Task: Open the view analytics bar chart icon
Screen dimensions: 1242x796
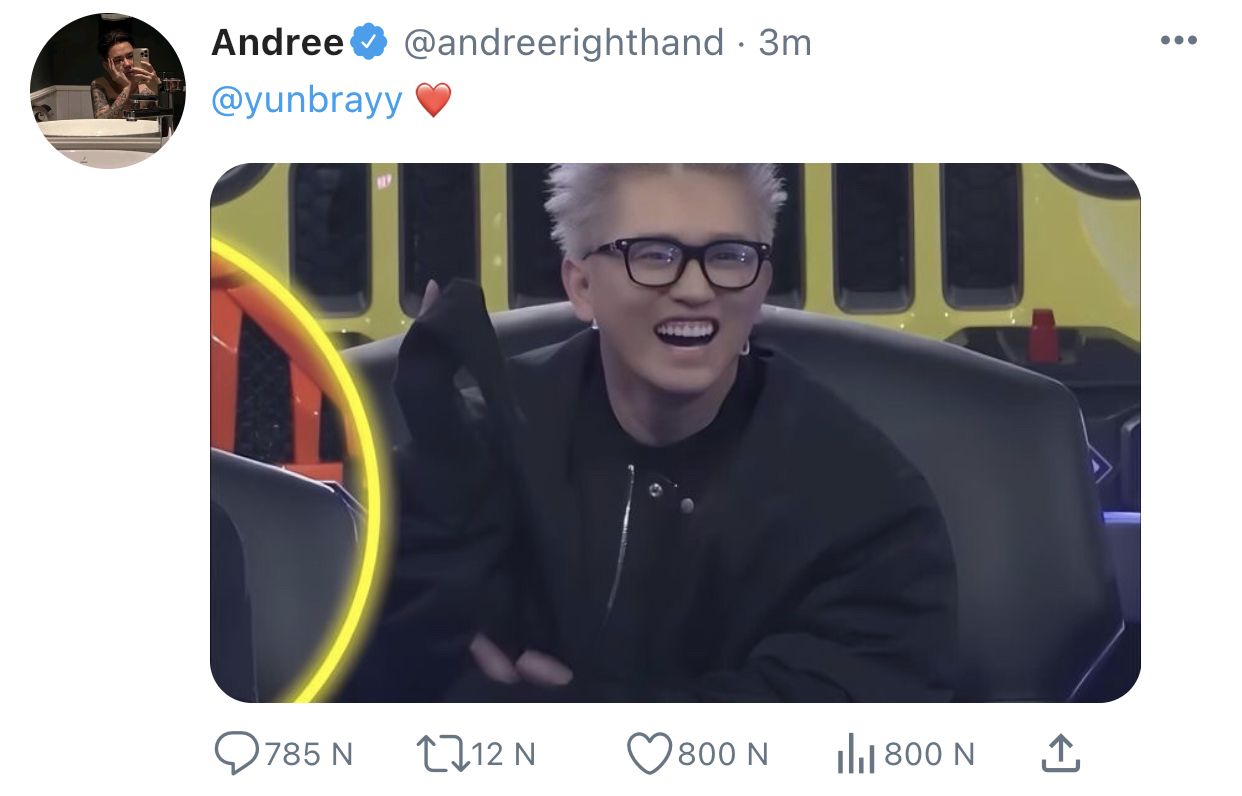Action: [855, 754]
